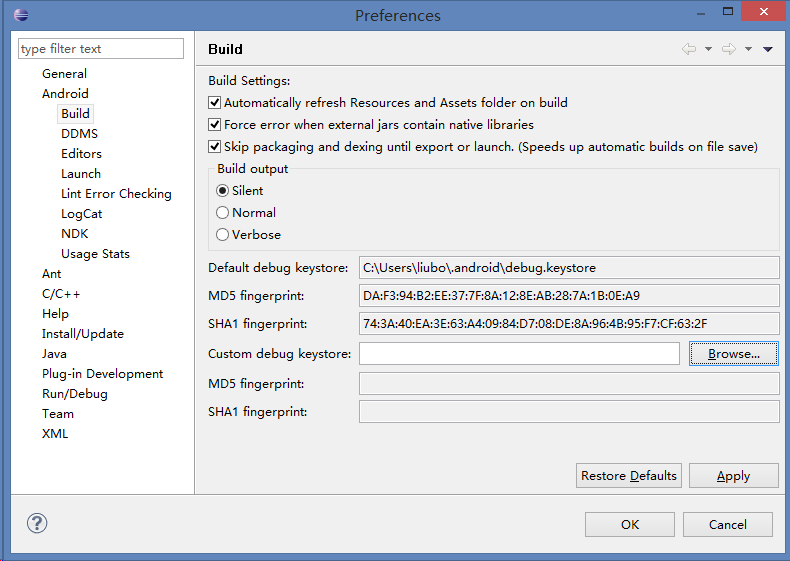Click the default SHA1 fingerprint value field

tap(569, 323)
